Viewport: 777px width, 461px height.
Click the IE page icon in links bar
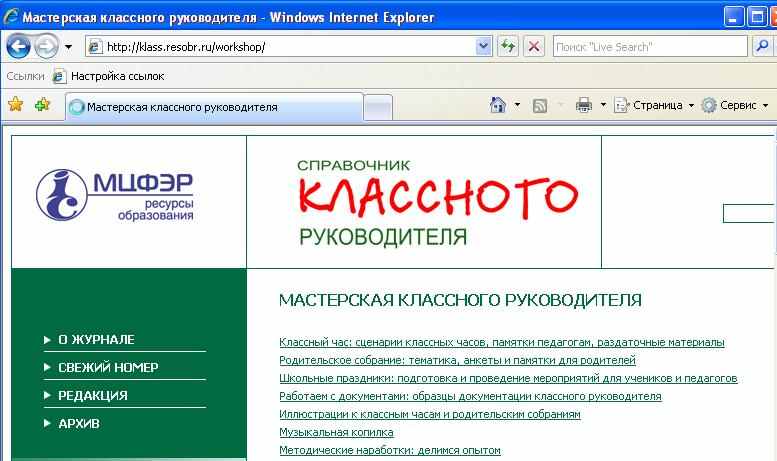coord(59,76)
